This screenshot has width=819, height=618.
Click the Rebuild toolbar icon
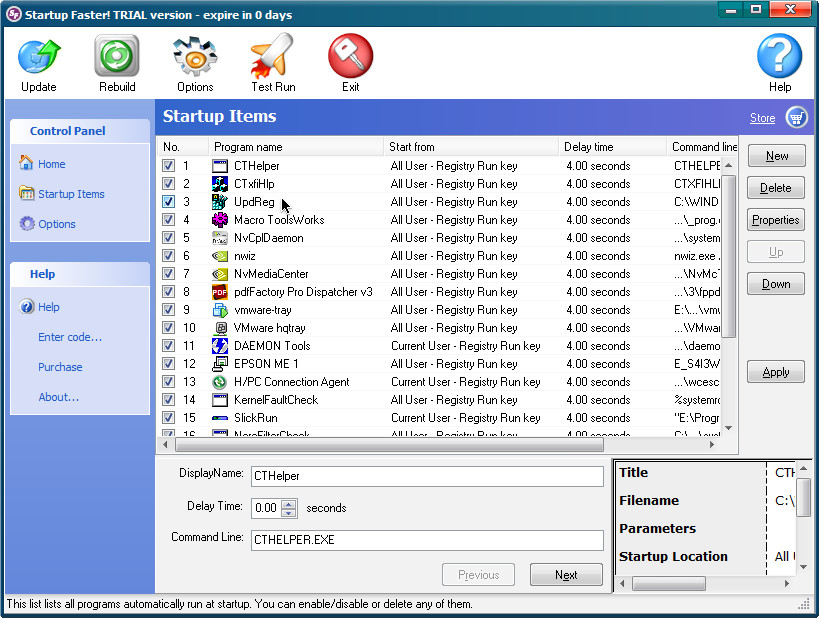(117, 55)
